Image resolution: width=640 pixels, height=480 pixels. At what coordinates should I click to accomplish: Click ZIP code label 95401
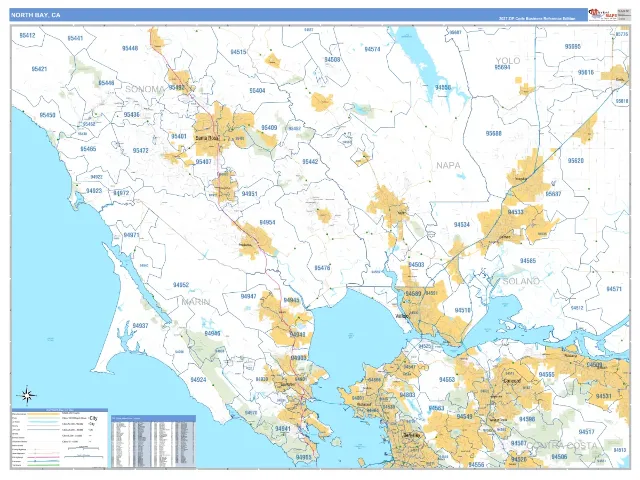click(179, 136)
